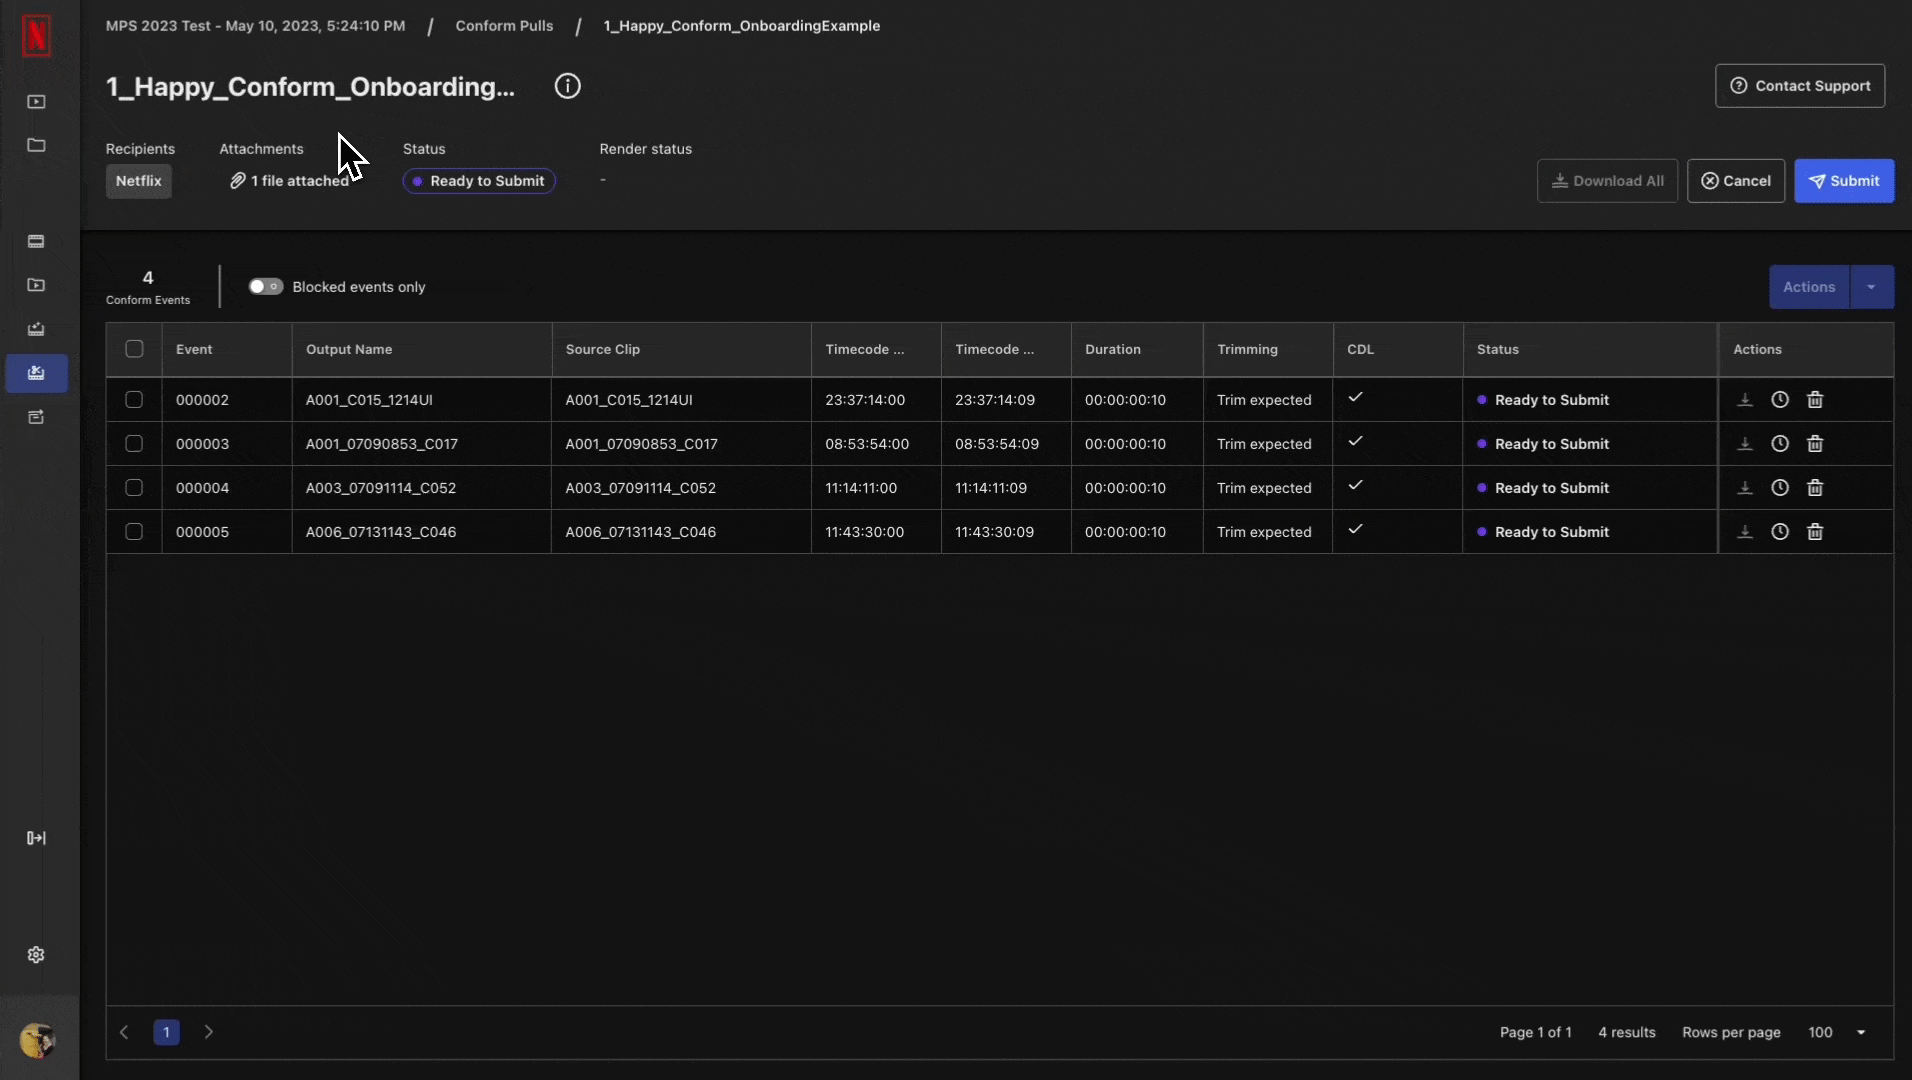Check the select-all checkbox in the table header

coord(134,349)
